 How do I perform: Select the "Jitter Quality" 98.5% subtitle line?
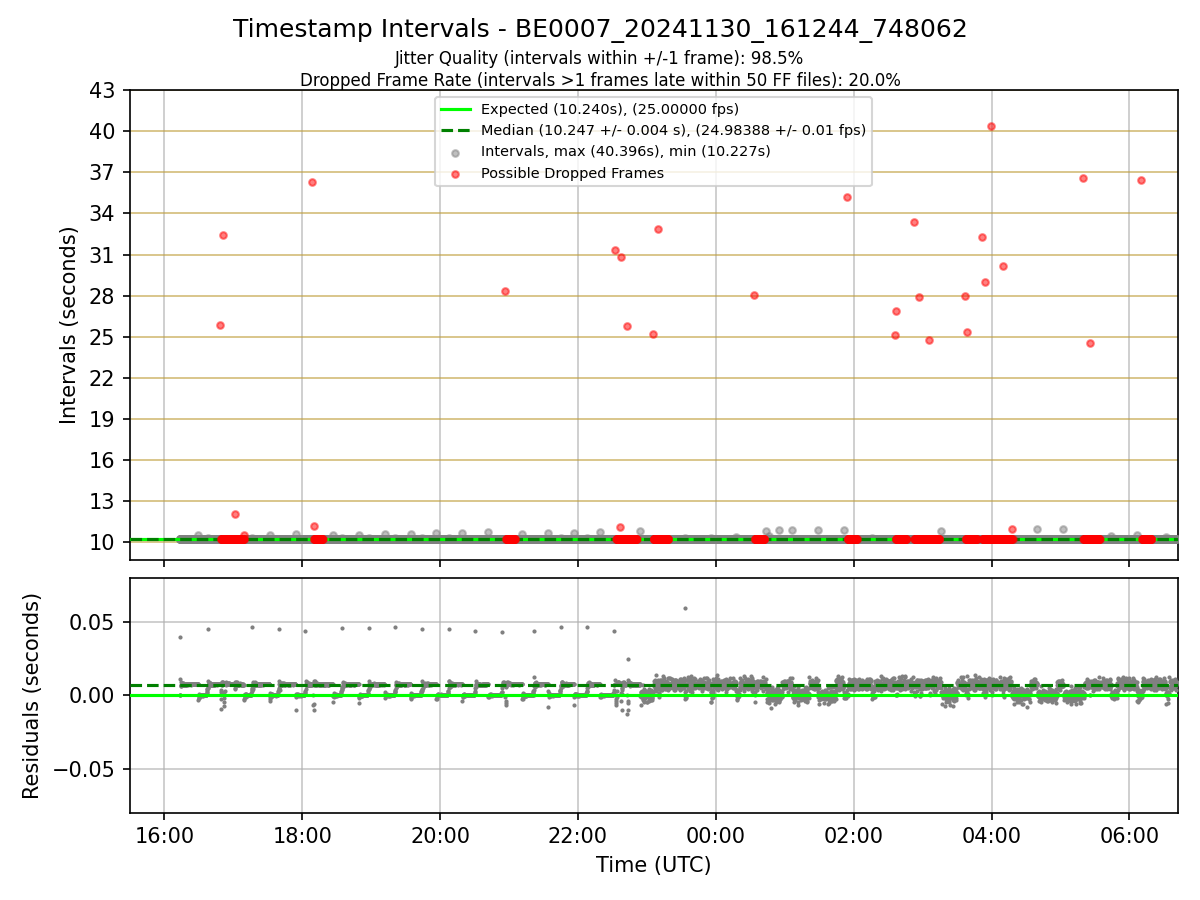(599, 58)
